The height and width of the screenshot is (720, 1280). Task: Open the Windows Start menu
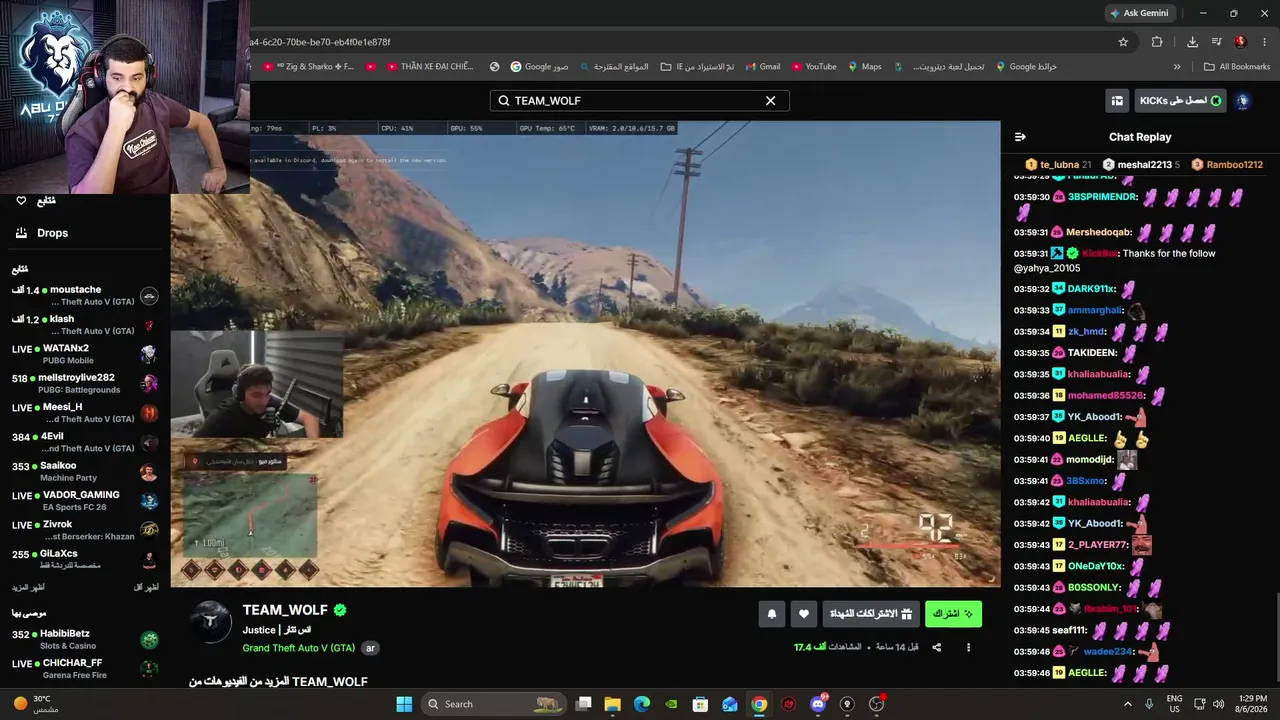[x=404, y=704]
